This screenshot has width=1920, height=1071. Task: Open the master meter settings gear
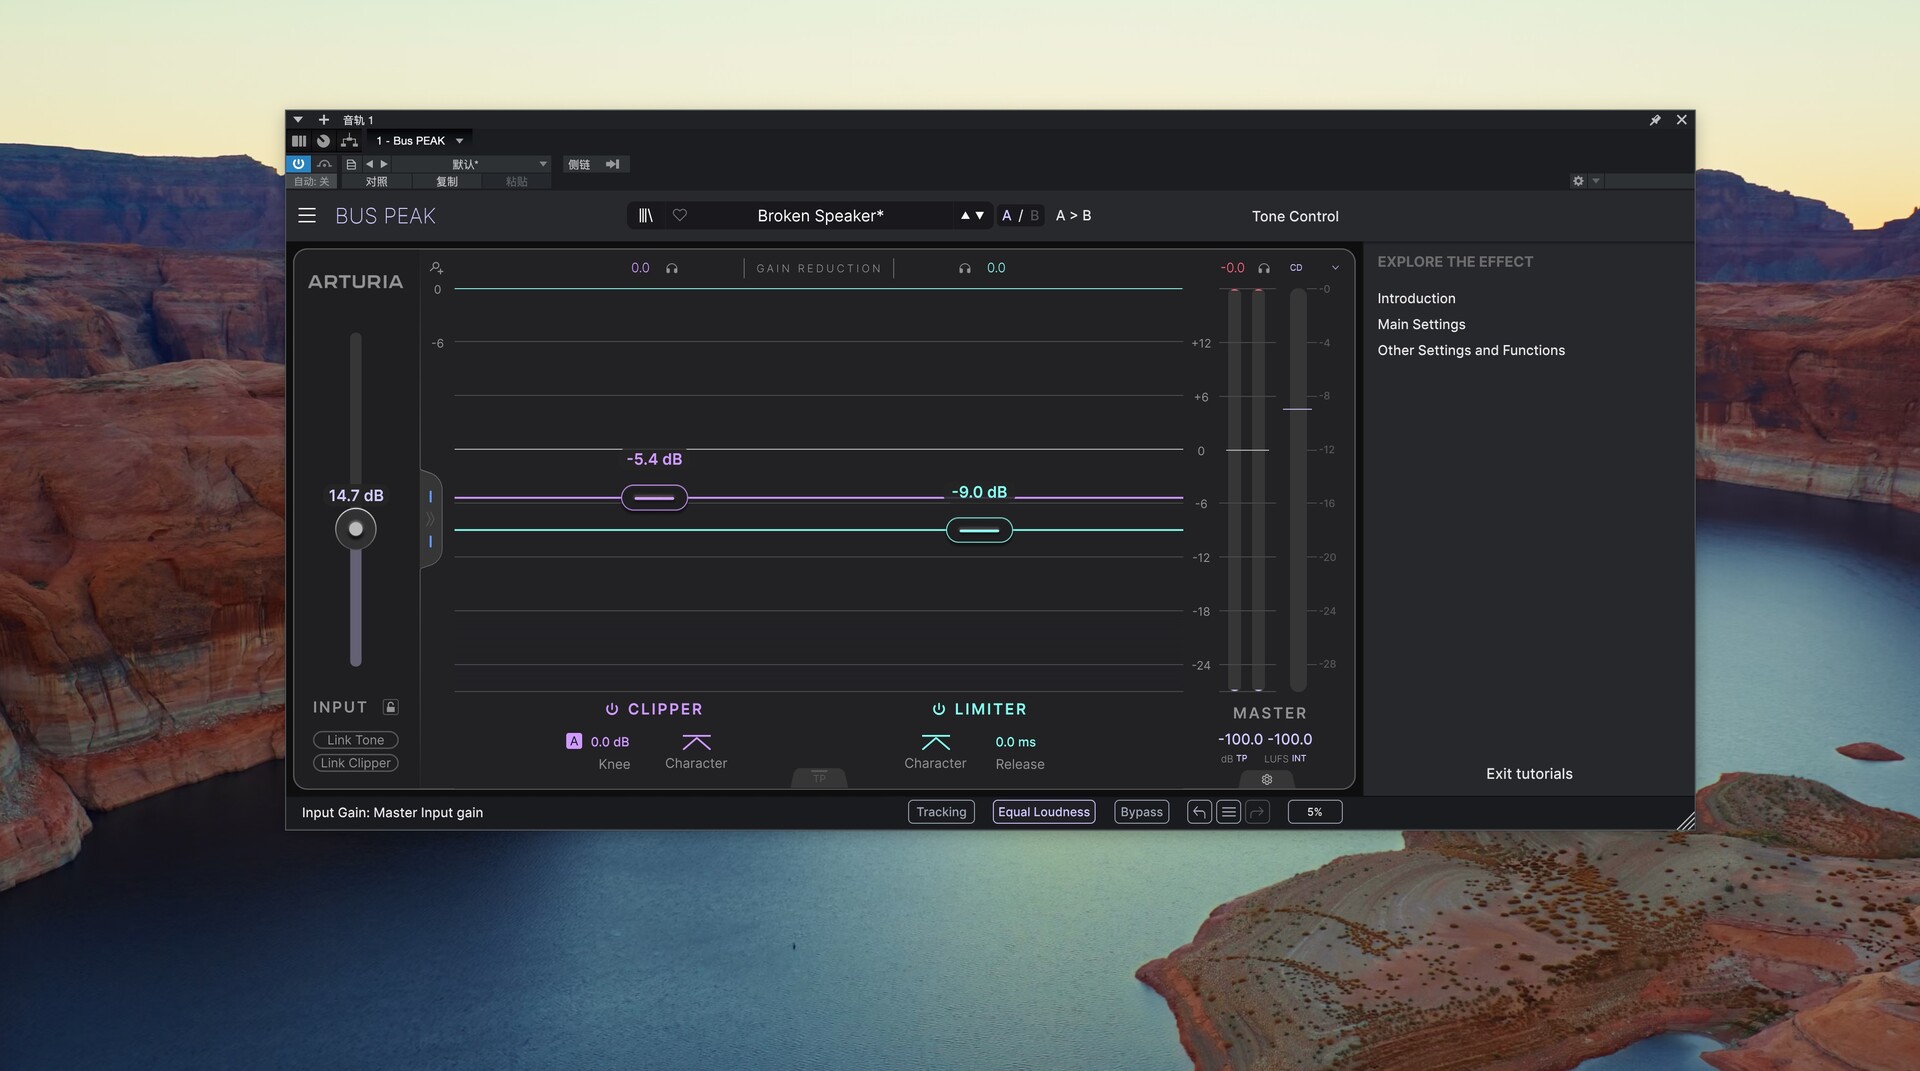pos(1267,779)
